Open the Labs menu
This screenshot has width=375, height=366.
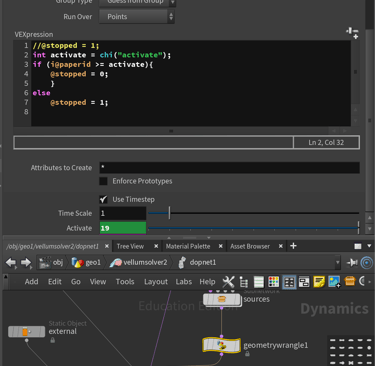[x=184, y=282]
